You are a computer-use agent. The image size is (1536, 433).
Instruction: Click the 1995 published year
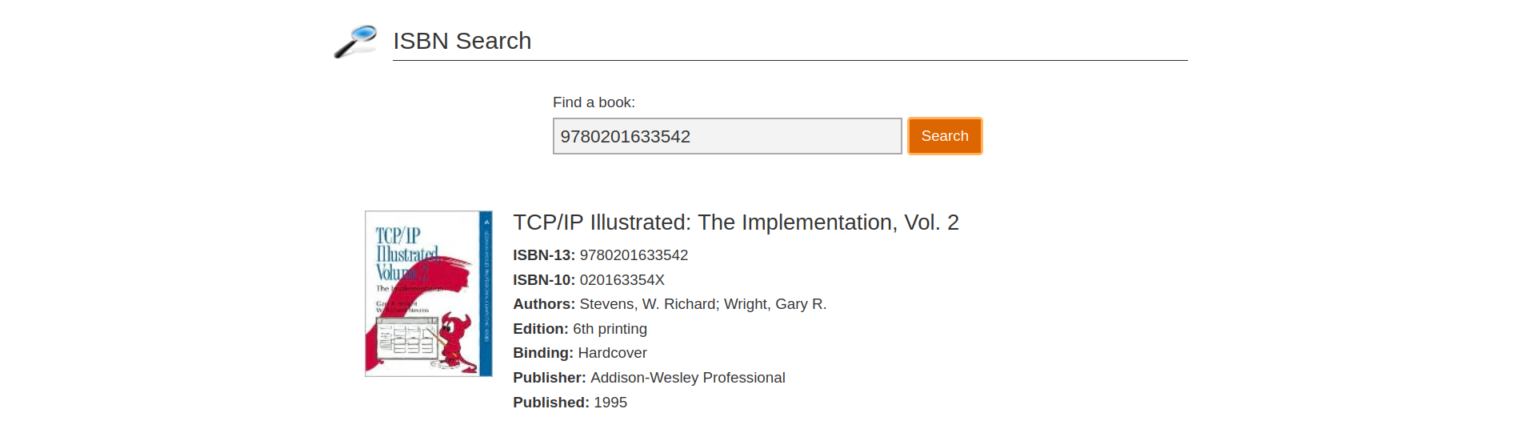(610, 402)
